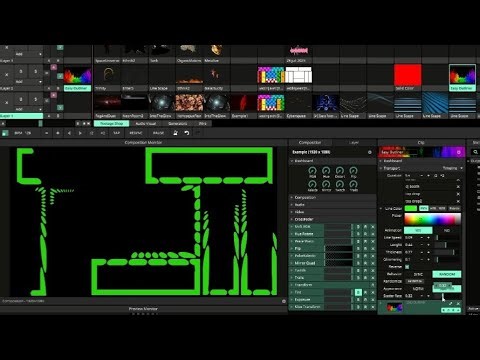This screenshot has width=480, height=360.
Task: Switch to the Layer tab
Action: (354, 142)
